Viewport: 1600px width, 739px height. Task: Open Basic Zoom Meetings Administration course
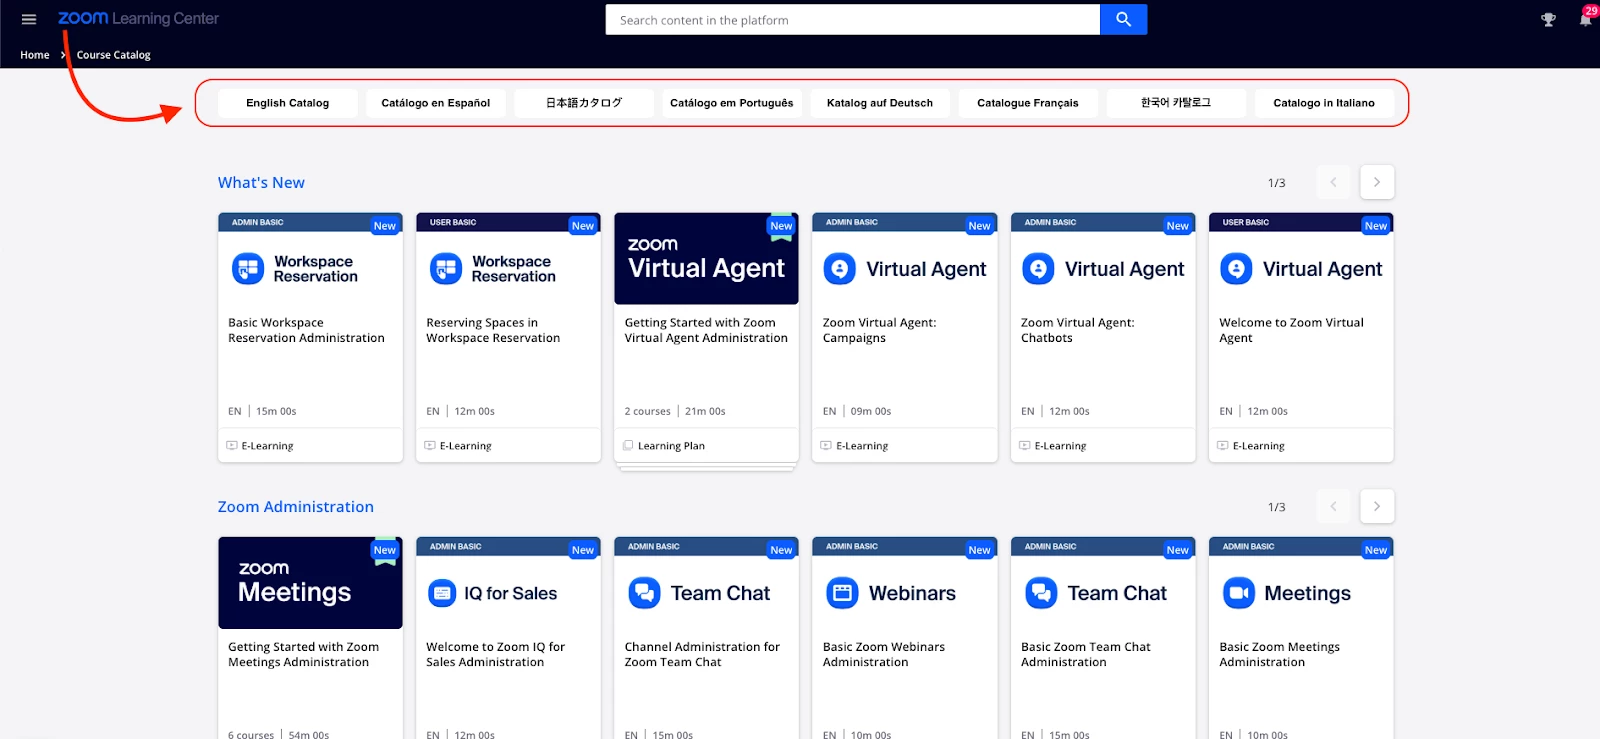[1279, 654]
